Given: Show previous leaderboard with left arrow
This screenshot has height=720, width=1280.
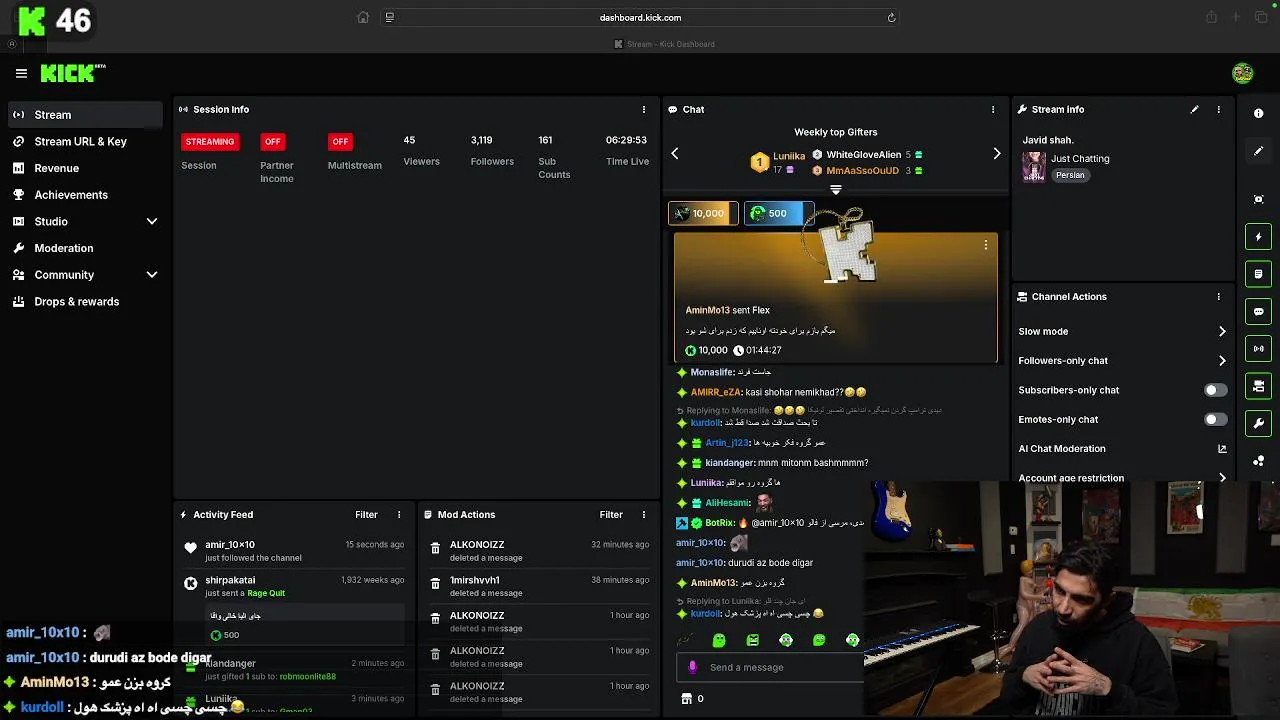Looking at the screenshot, I should tap(675, 153).
